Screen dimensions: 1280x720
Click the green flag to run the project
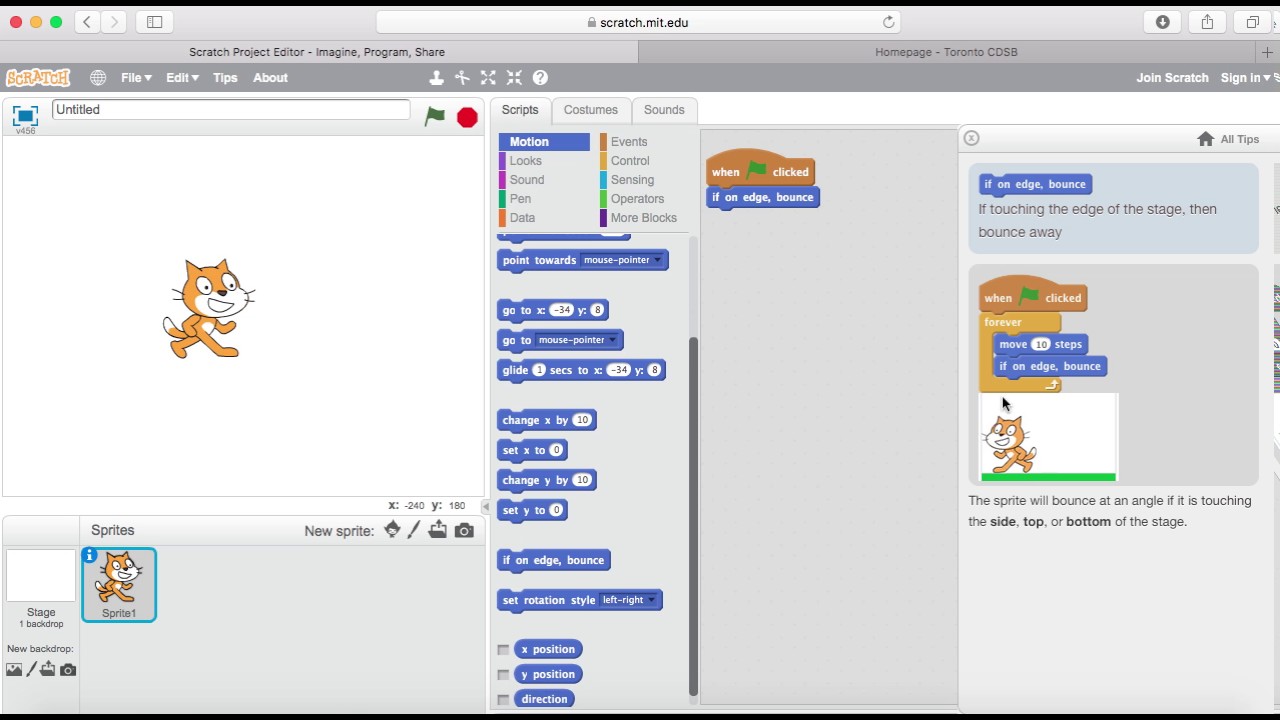tap(435, 116)
